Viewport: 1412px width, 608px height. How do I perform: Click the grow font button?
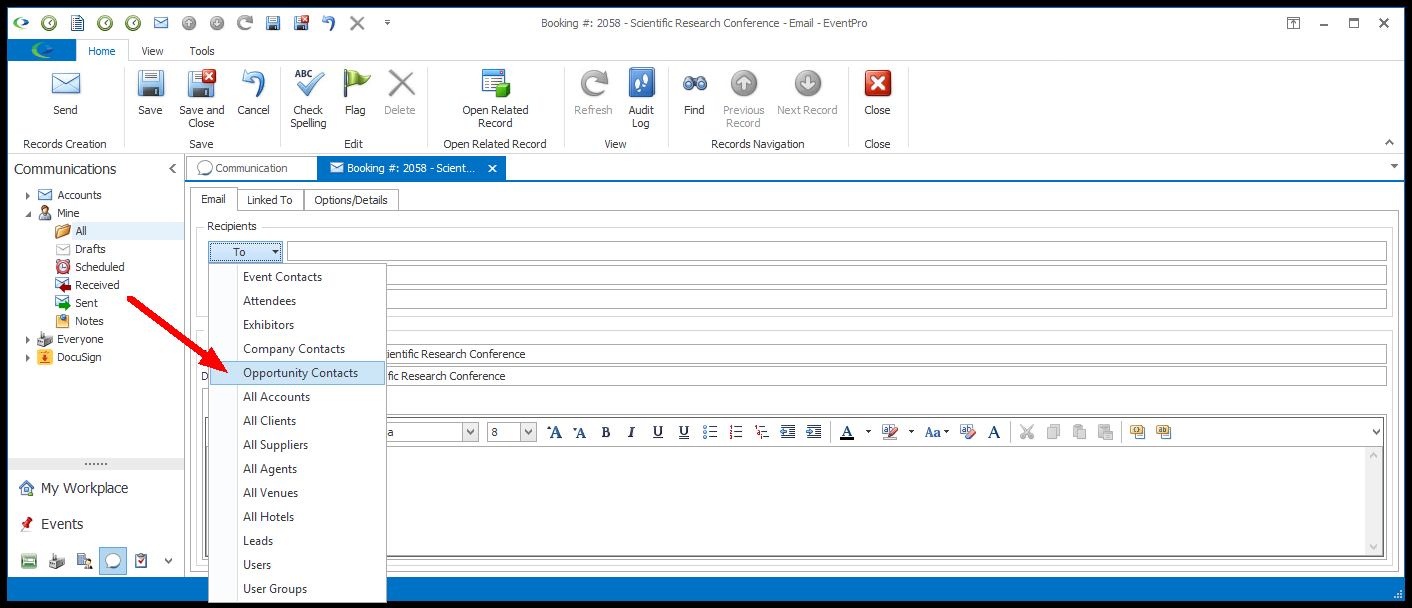click(x=555, y=432)
